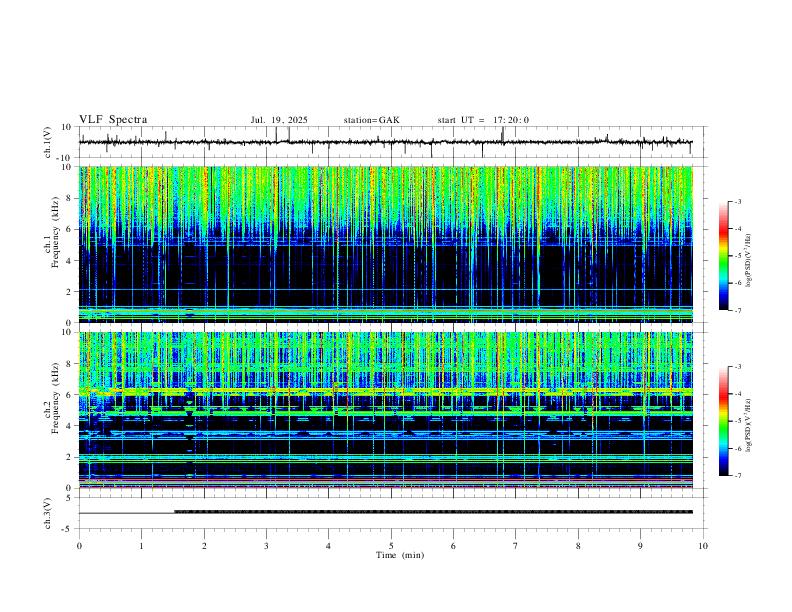Click inside the ch.2 spectrogram panel
792x612 pixels.
point(386,410)
